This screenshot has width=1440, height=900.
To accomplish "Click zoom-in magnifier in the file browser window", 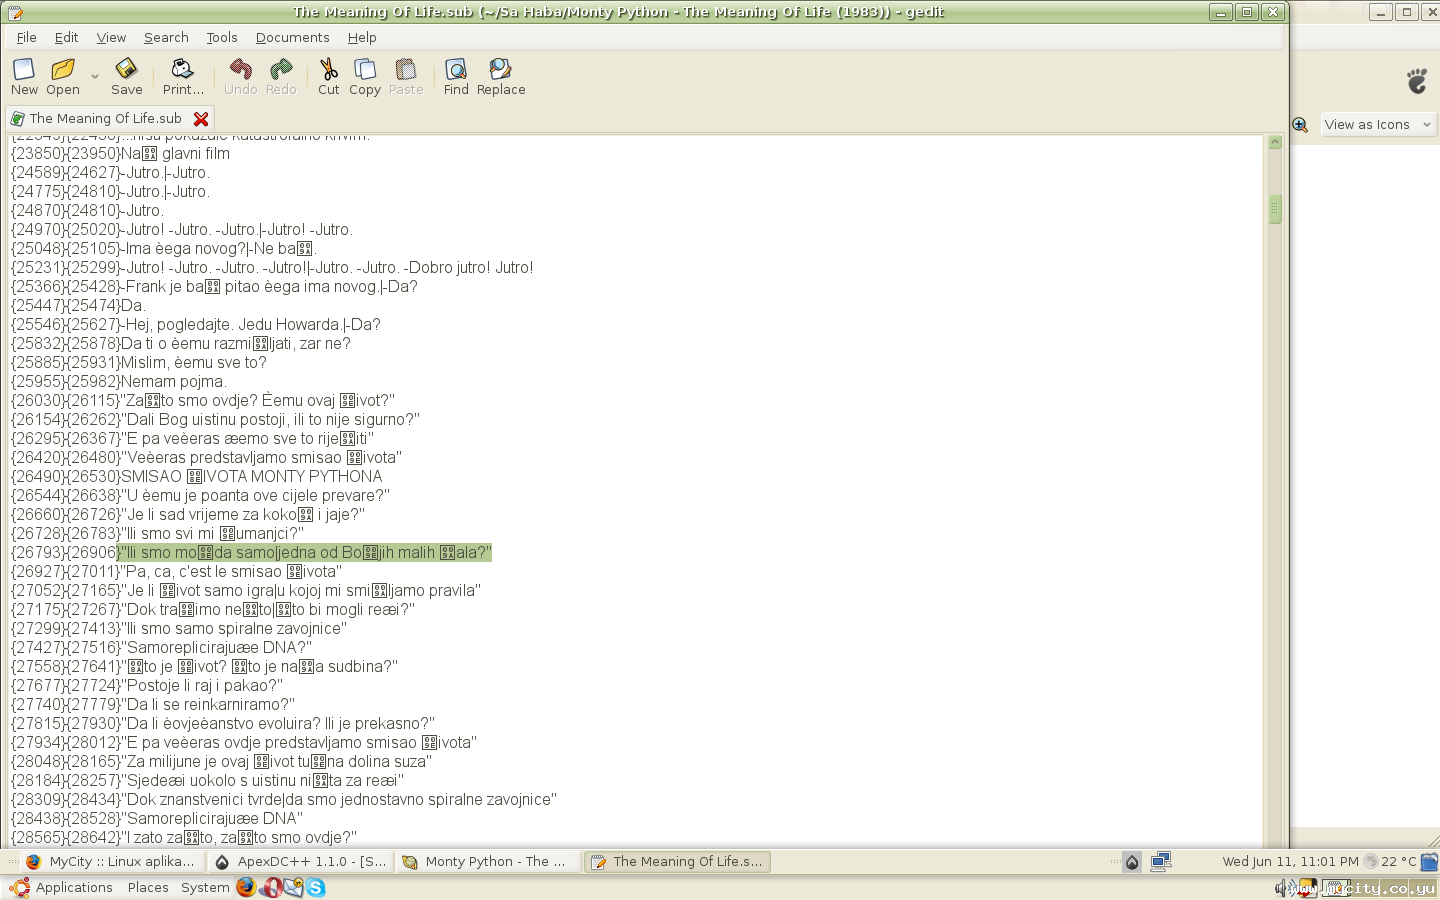I will pos(1300,125).
